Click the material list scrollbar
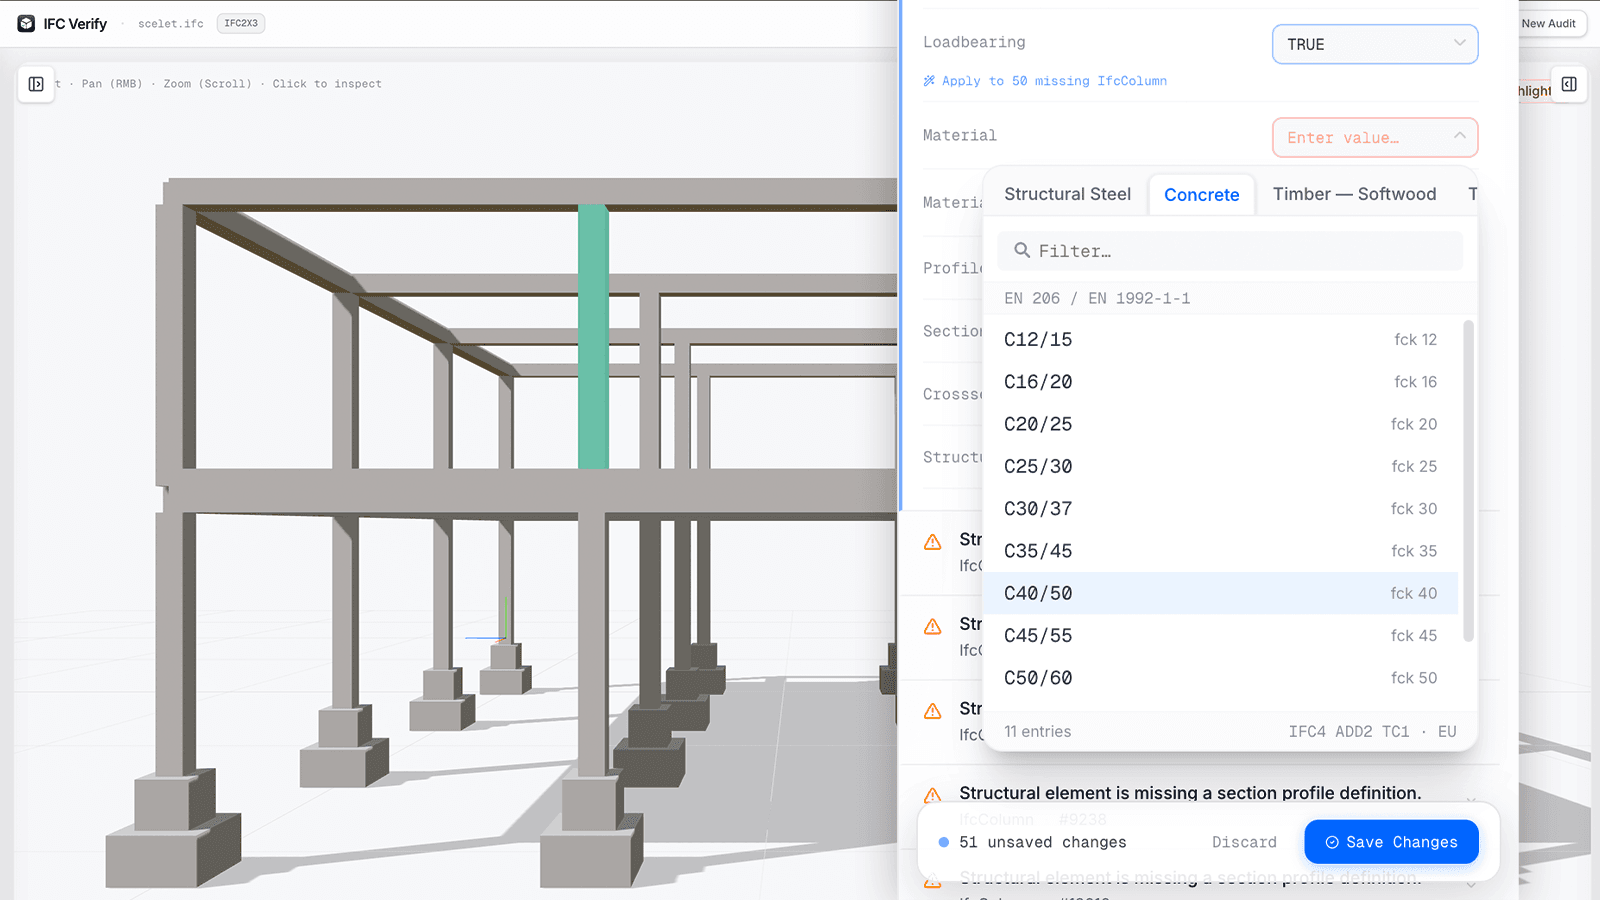This screenshot has width=1600, height=900. coord(1468,481)
